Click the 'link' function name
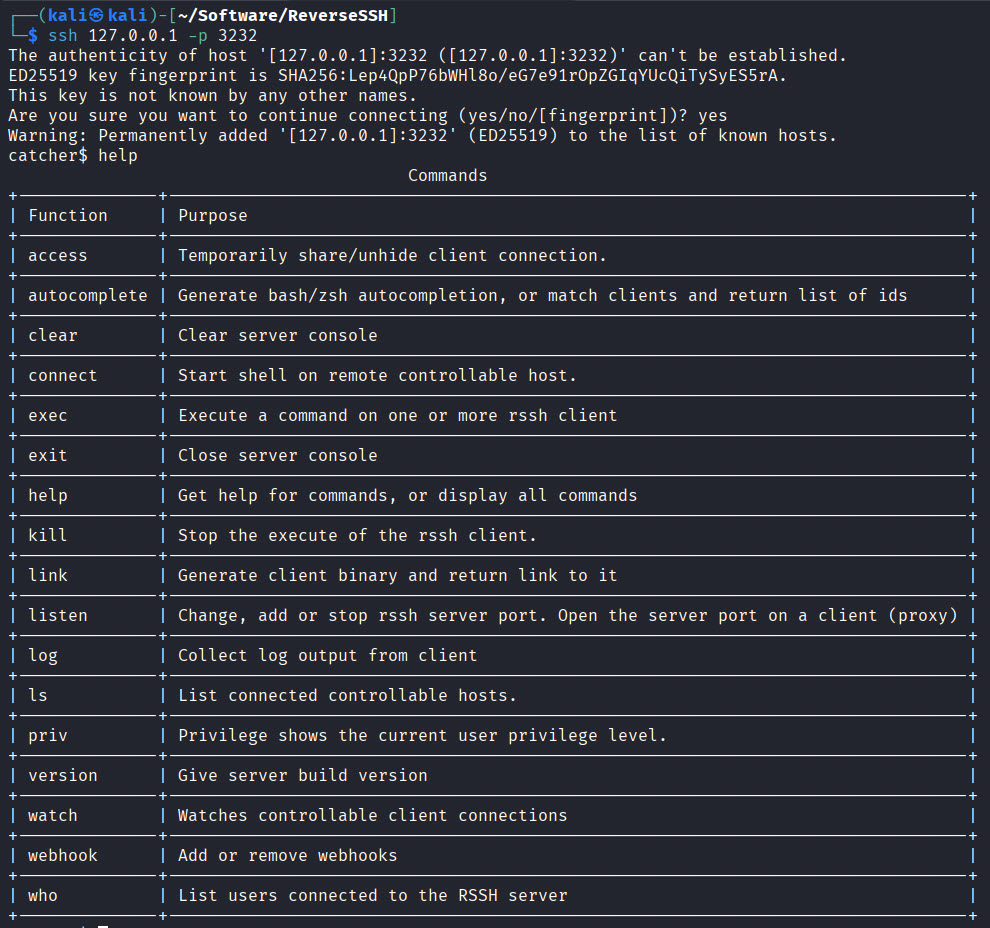Screen dimensions: 990x928 coord(48,575)
